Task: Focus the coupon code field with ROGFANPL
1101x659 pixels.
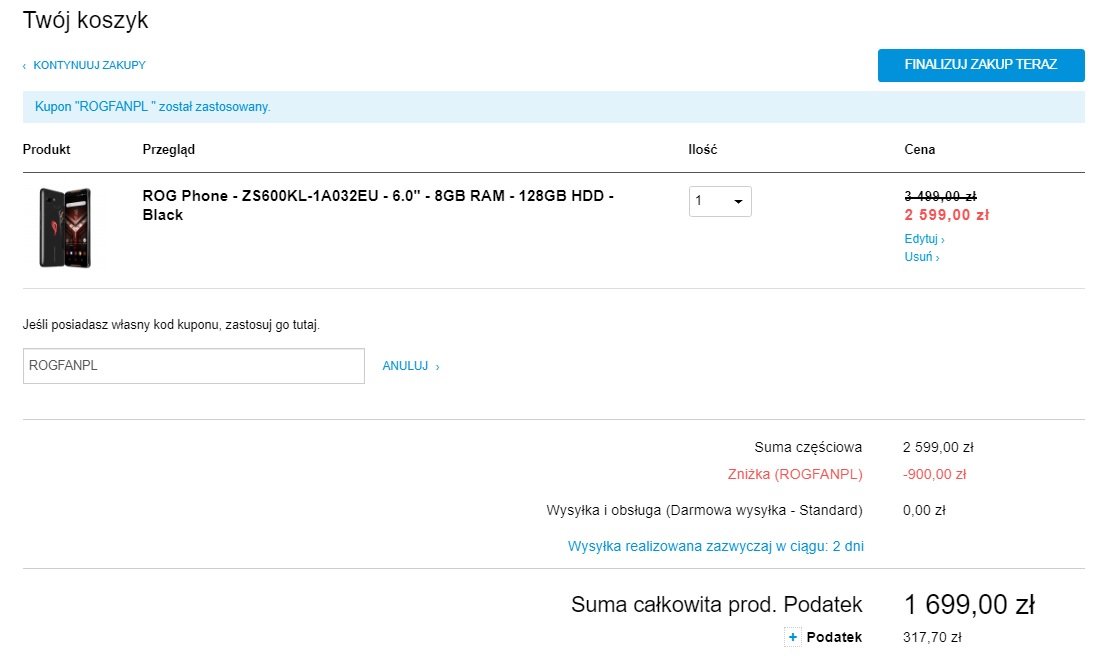Action: [194, 366]
